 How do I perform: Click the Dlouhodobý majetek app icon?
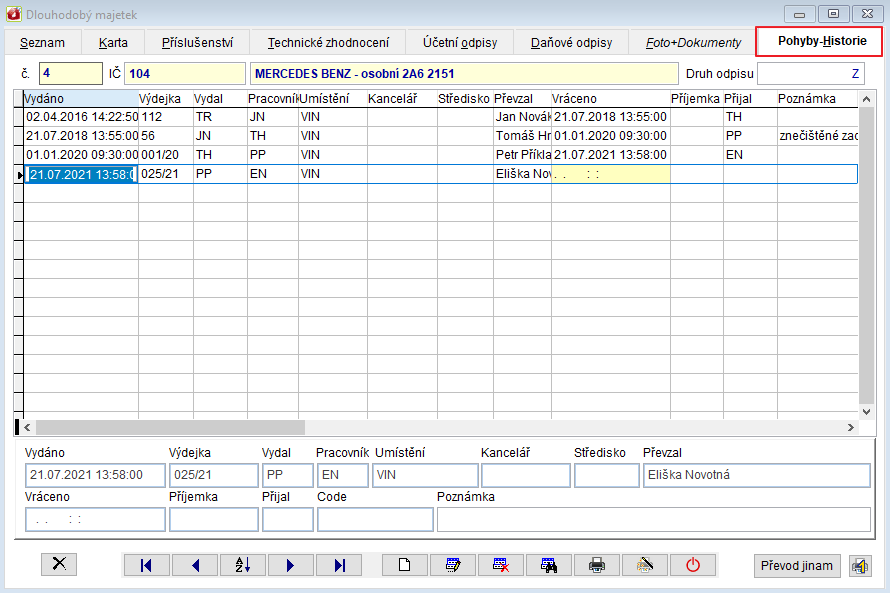14,14
